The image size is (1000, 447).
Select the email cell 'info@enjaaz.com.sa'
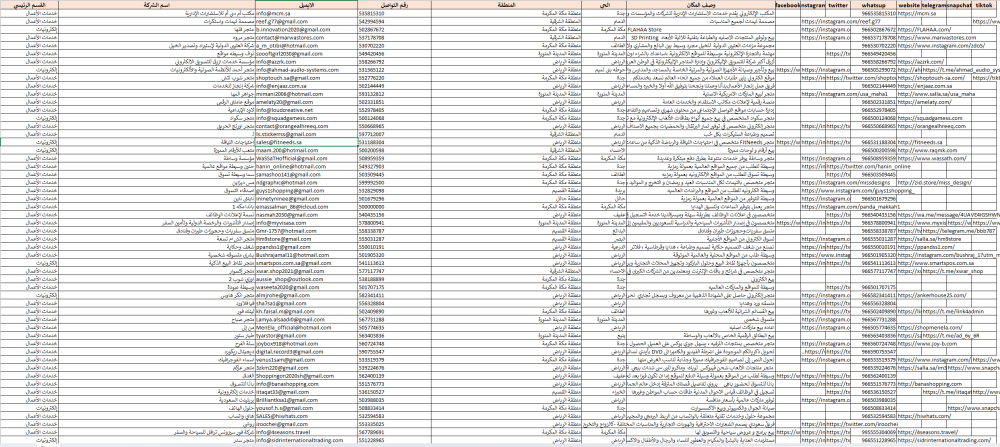(x=306, y=86)
